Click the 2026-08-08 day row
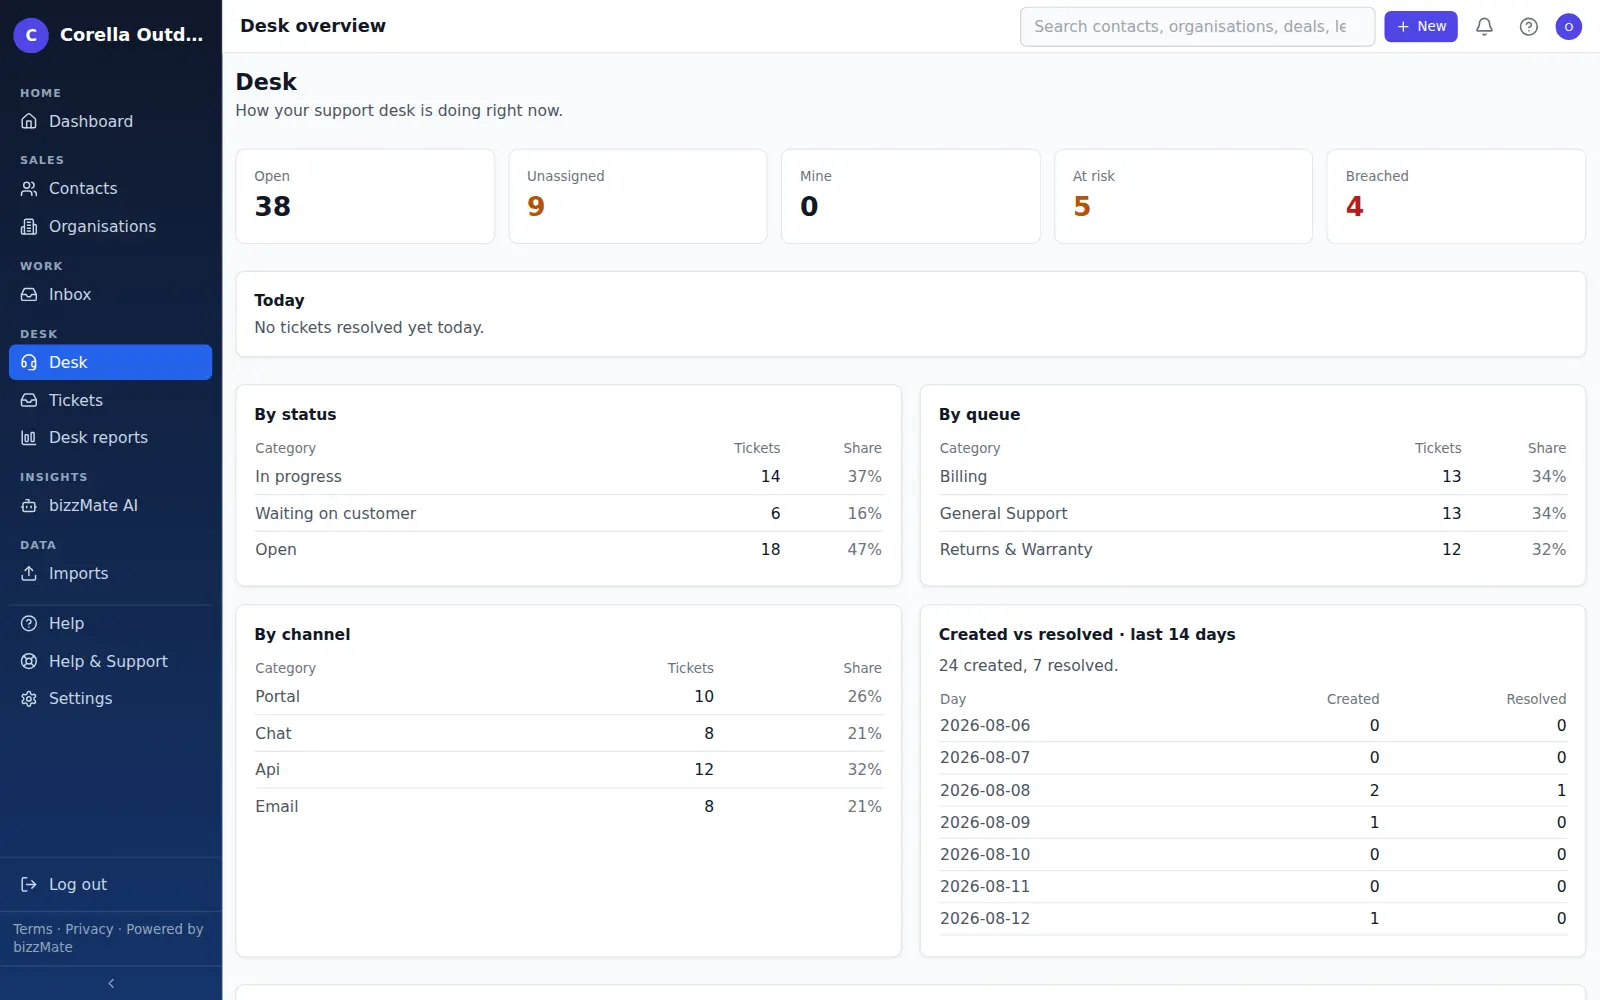Screen dimensions: 1600x1000 [x=1252, y=790]
